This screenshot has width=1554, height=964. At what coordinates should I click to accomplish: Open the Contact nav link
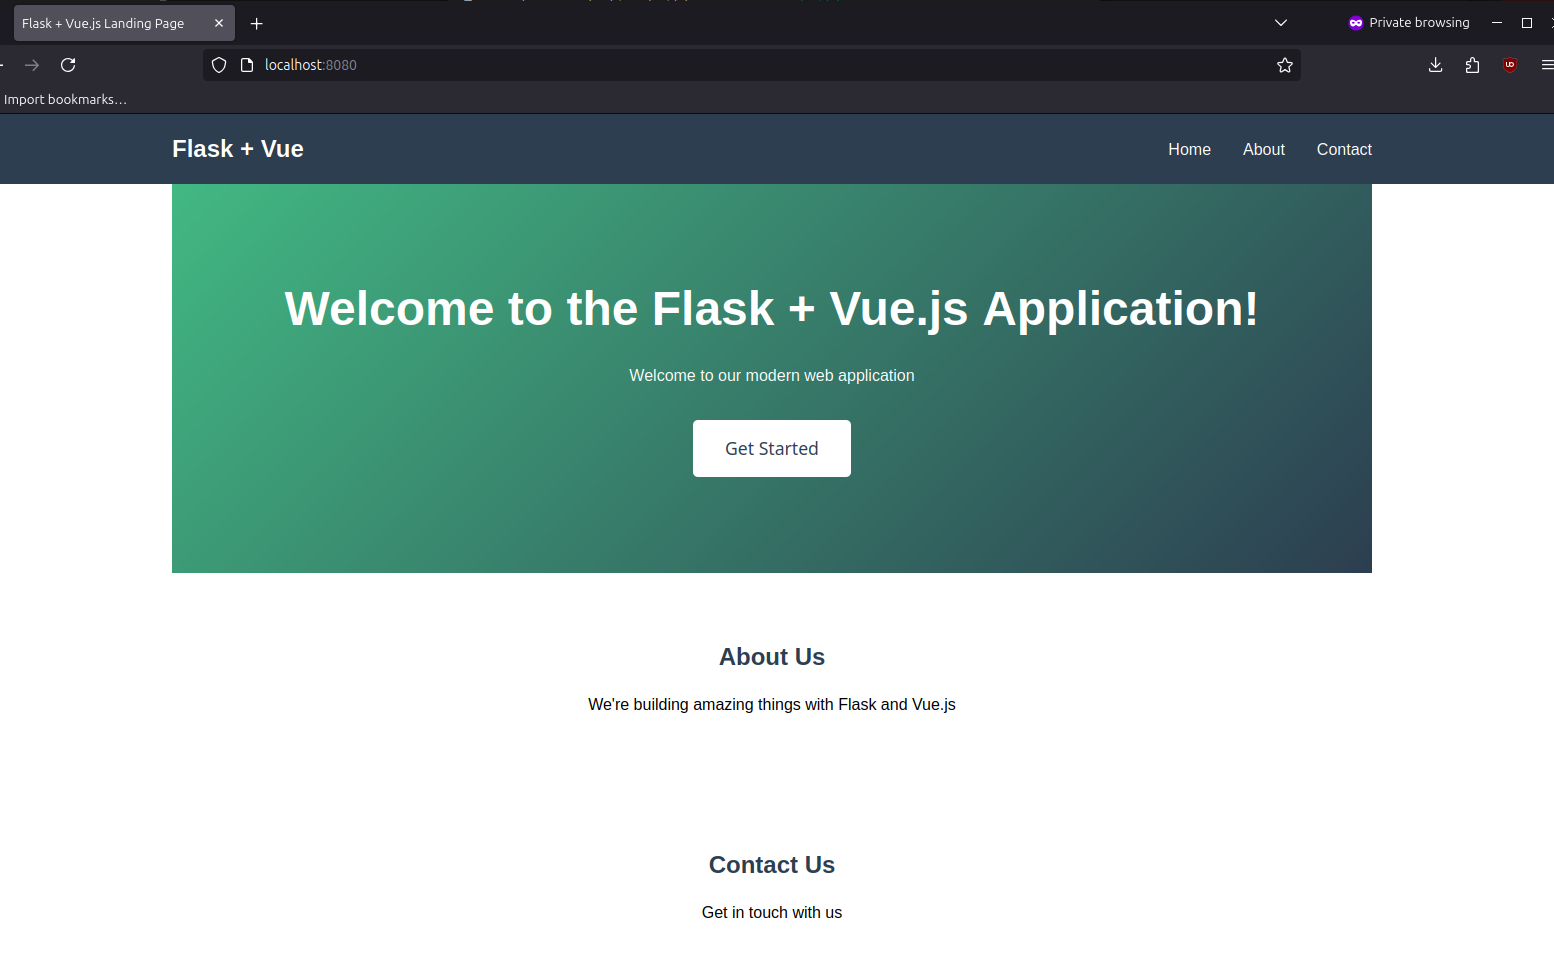tap(1344, 149)
